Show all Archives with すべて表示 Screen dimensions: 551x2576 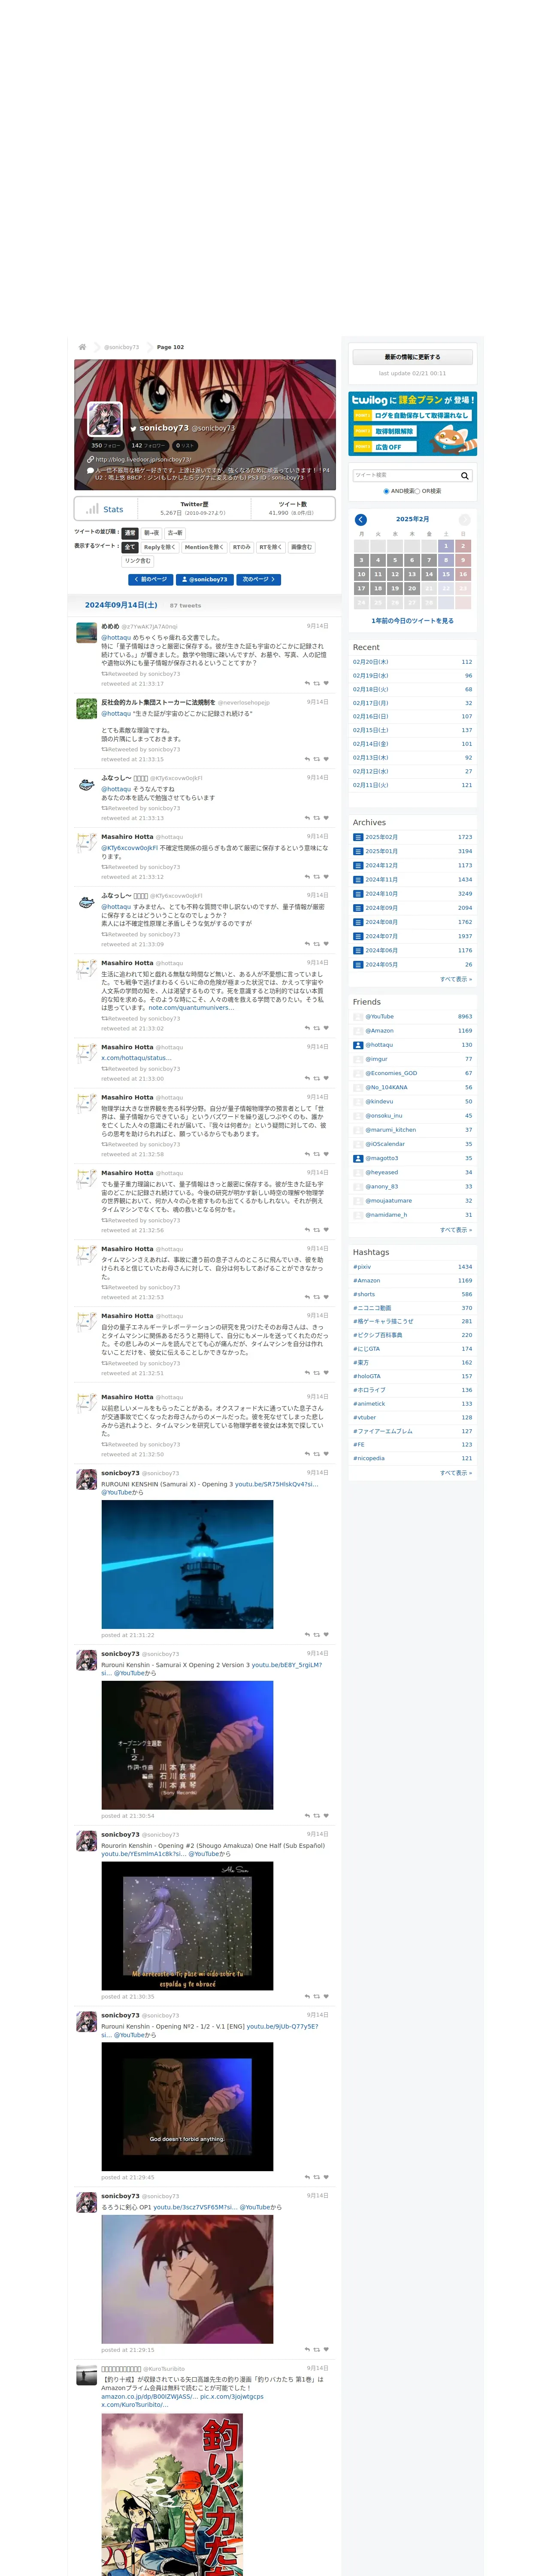point(456,979)
